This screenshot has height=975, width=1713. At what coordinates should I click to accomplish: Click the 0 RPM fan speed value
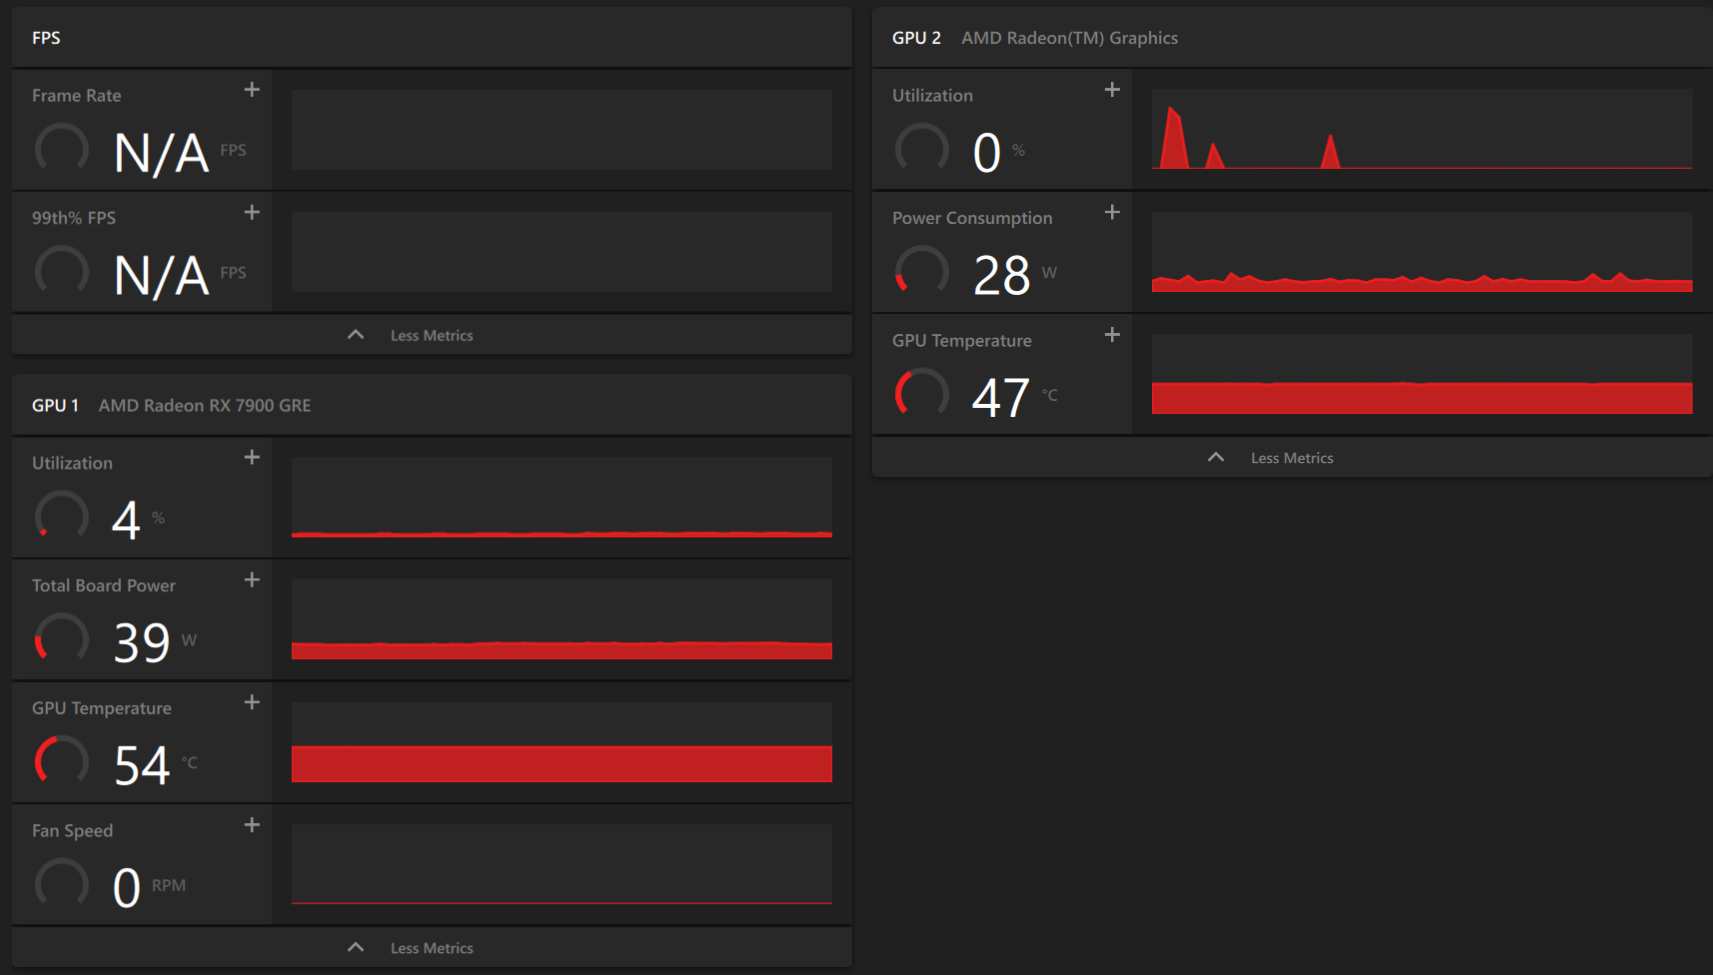click(x=127, y=888)
